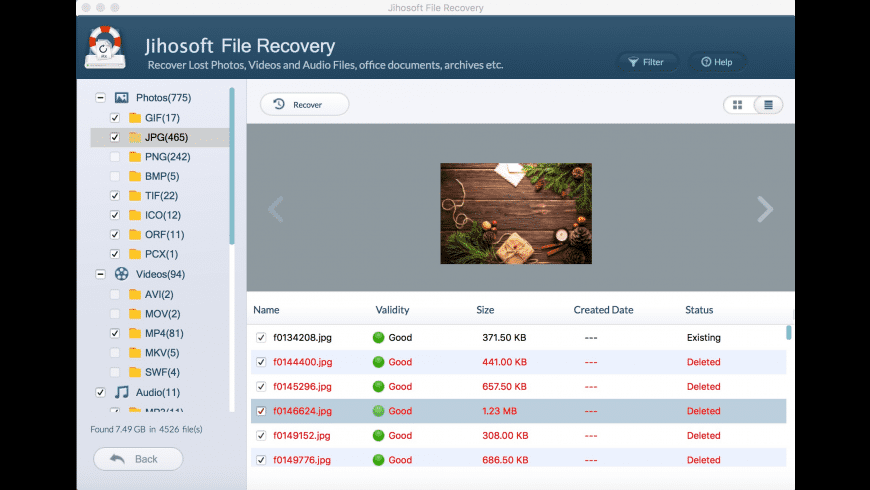Viewport: 870px width, 490px height.
Task: Click the Found 7.49 GB summary text
Action: click(x=146, y=429)
